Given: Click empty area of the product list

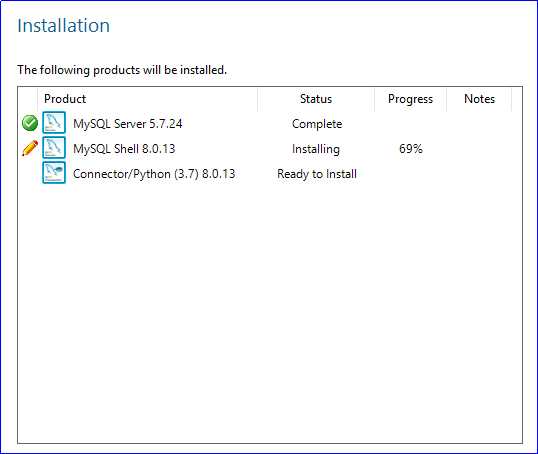Looking at the screenshot, I should (270, 309).
